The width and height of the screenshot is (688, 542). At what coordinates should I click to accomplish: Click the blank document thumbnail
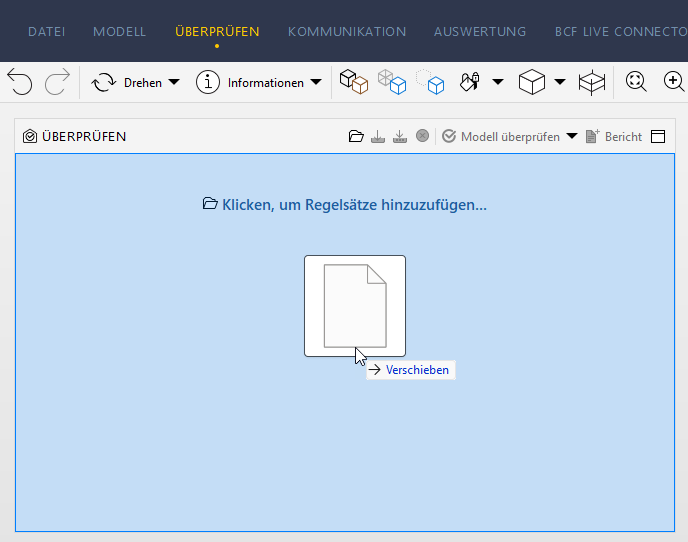click(x=355, y=306)
